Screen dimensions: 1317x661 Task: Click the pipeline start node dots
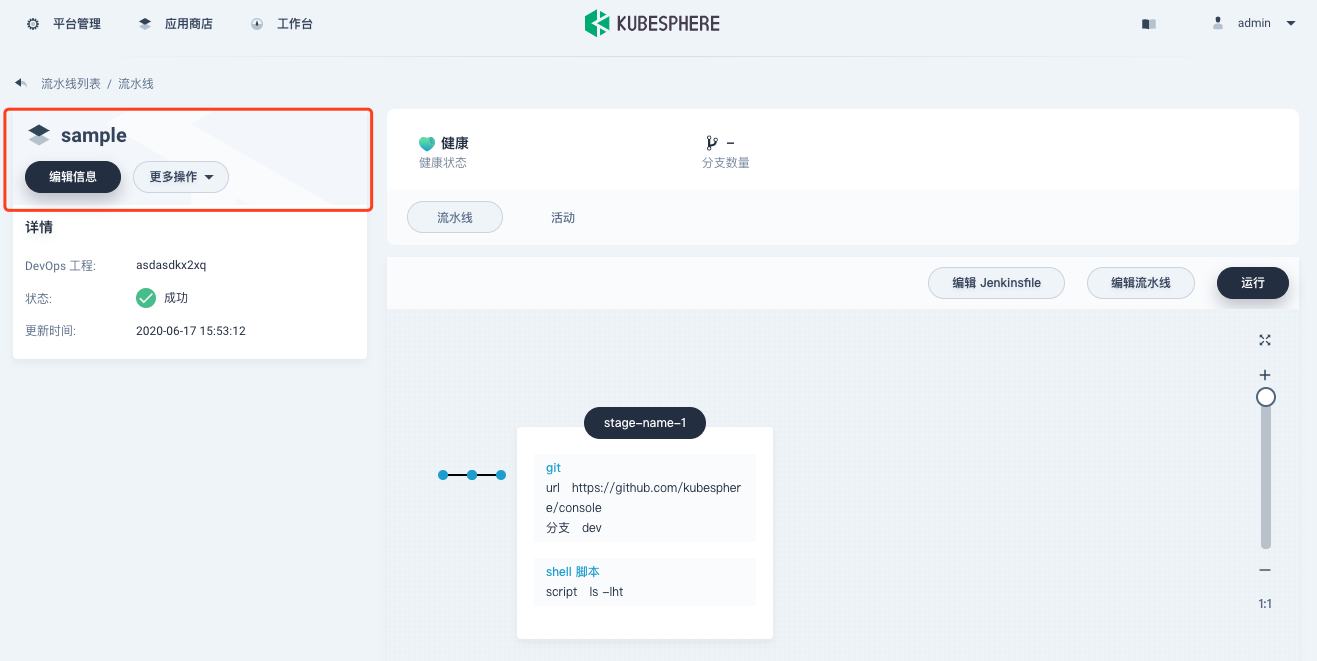(x=472, y=475)
